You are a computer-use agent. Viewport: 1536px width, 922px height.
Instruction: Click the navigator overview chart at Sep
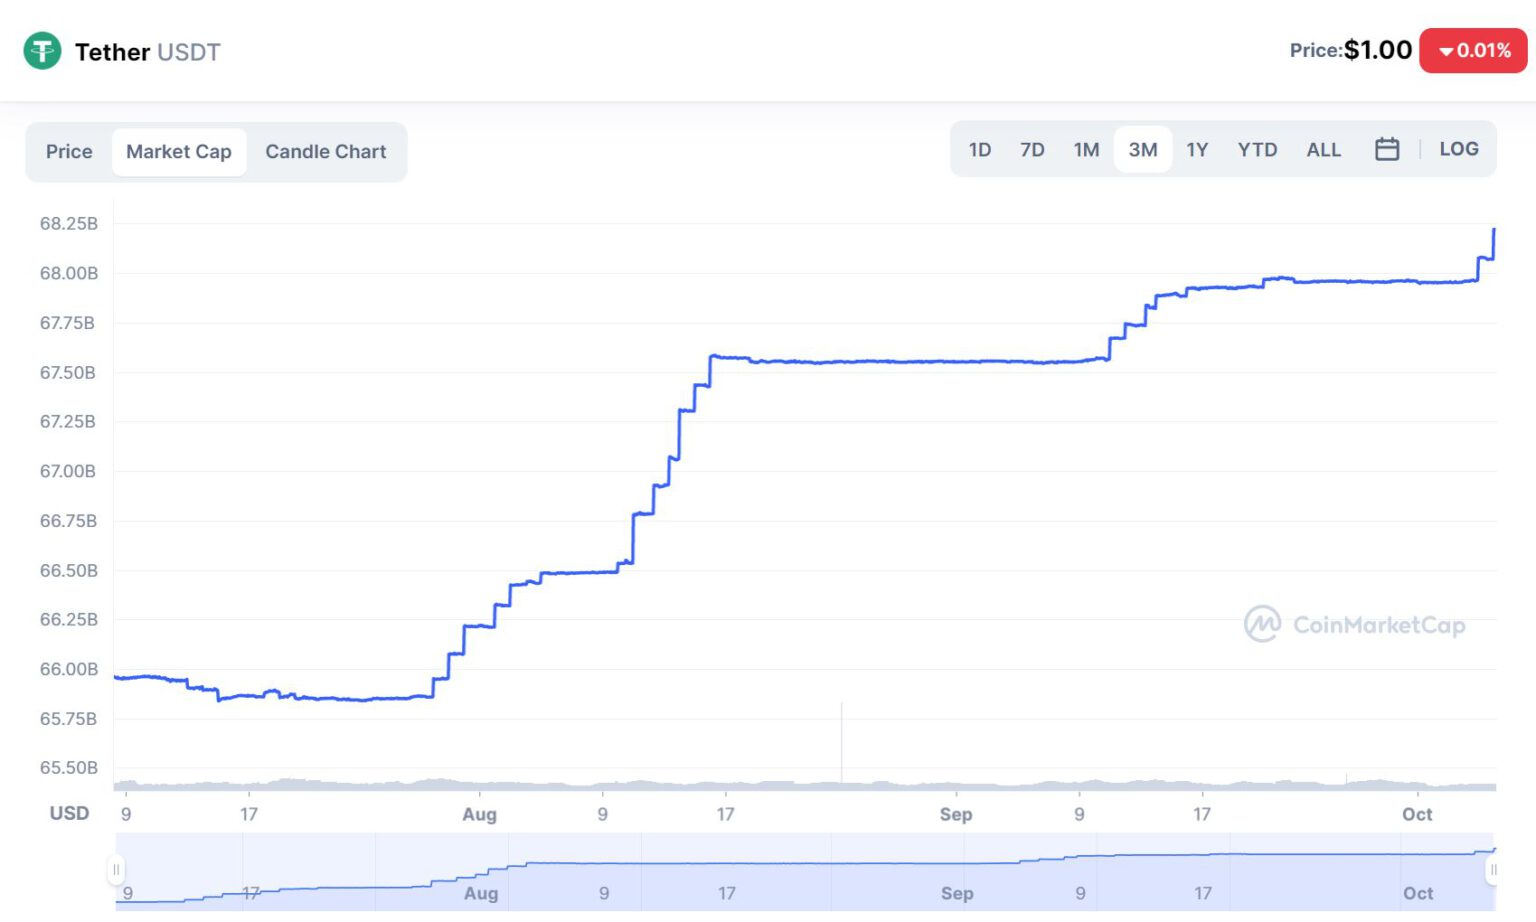[x=956, y=880]
